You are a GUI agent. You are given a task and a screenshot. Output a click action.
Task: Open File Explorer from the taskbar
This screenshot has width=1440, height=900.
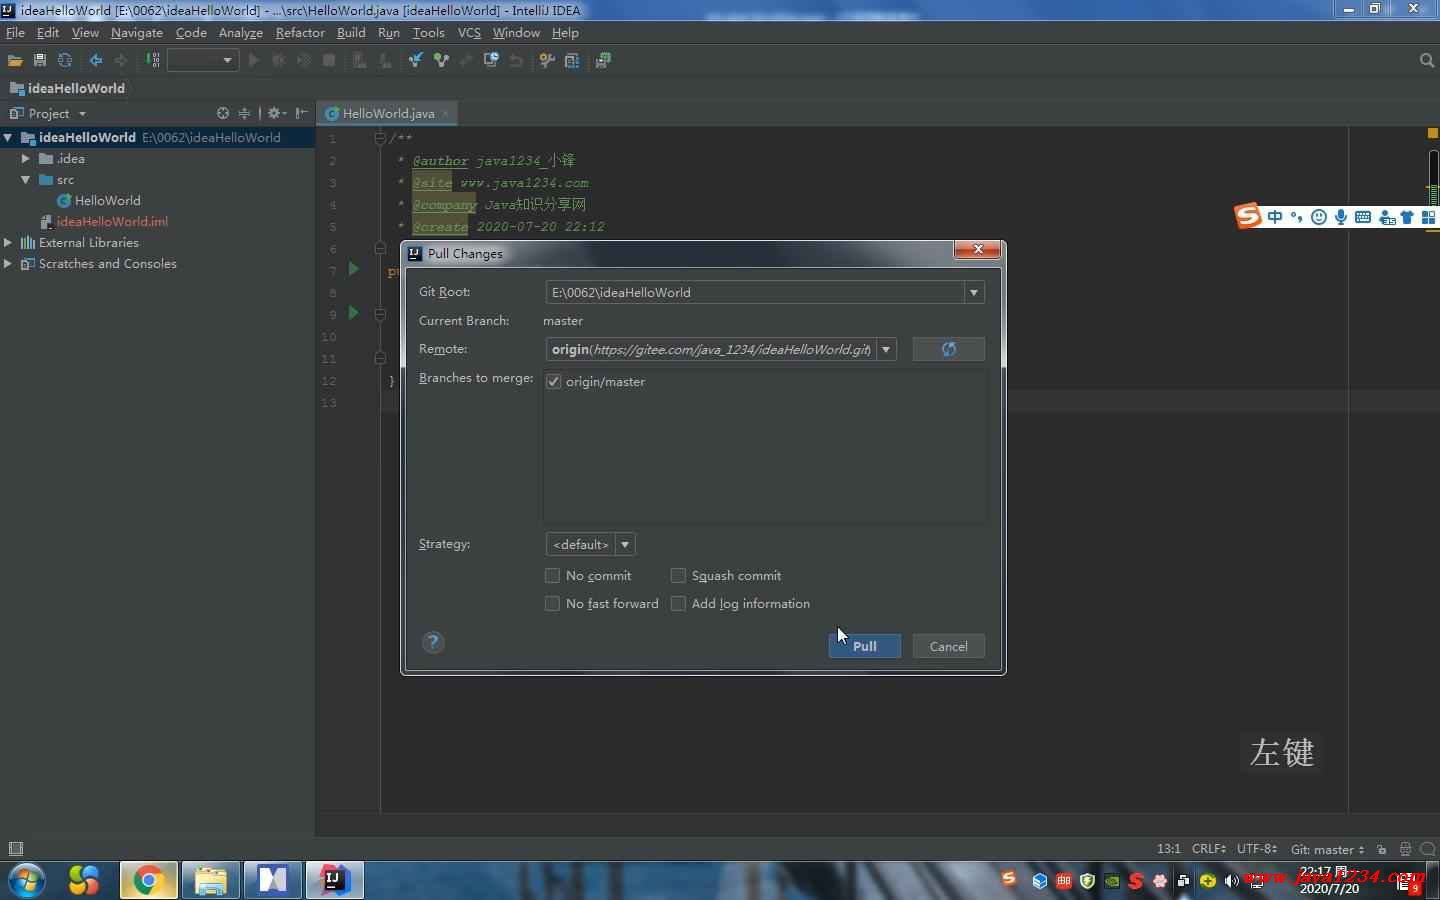click(x=211, y=880)
